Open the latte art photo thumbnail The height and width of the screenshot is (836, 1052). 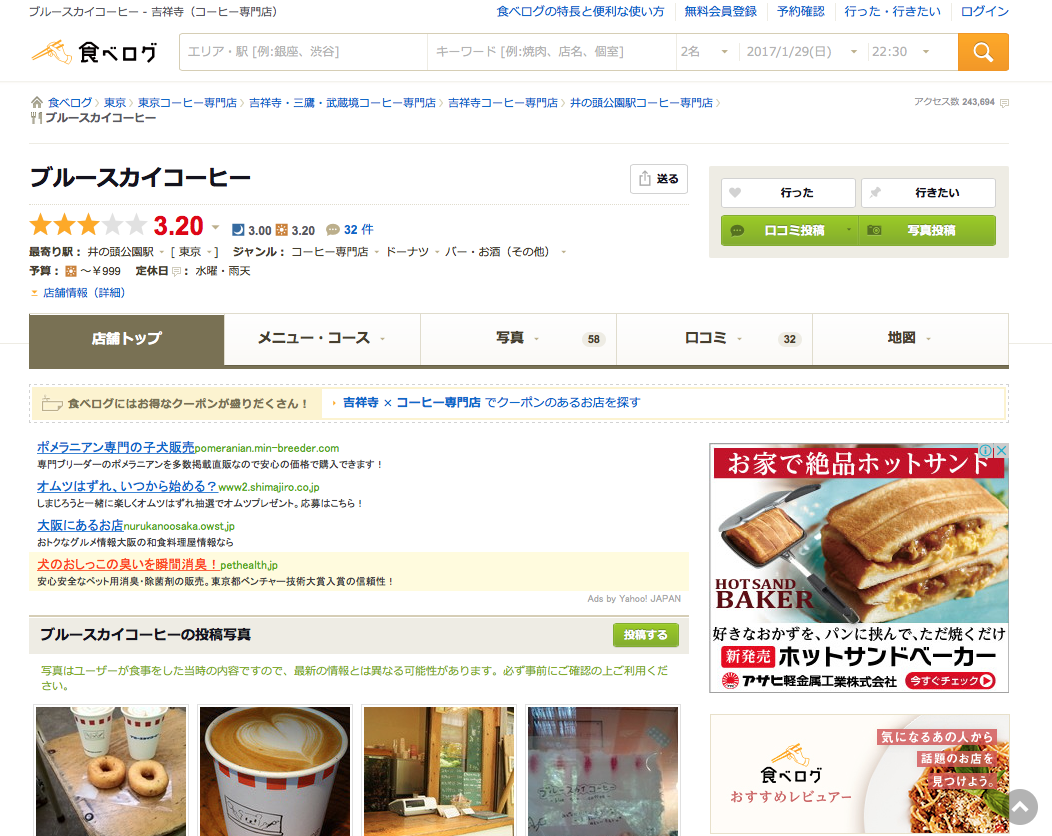[x=275, y=771]
